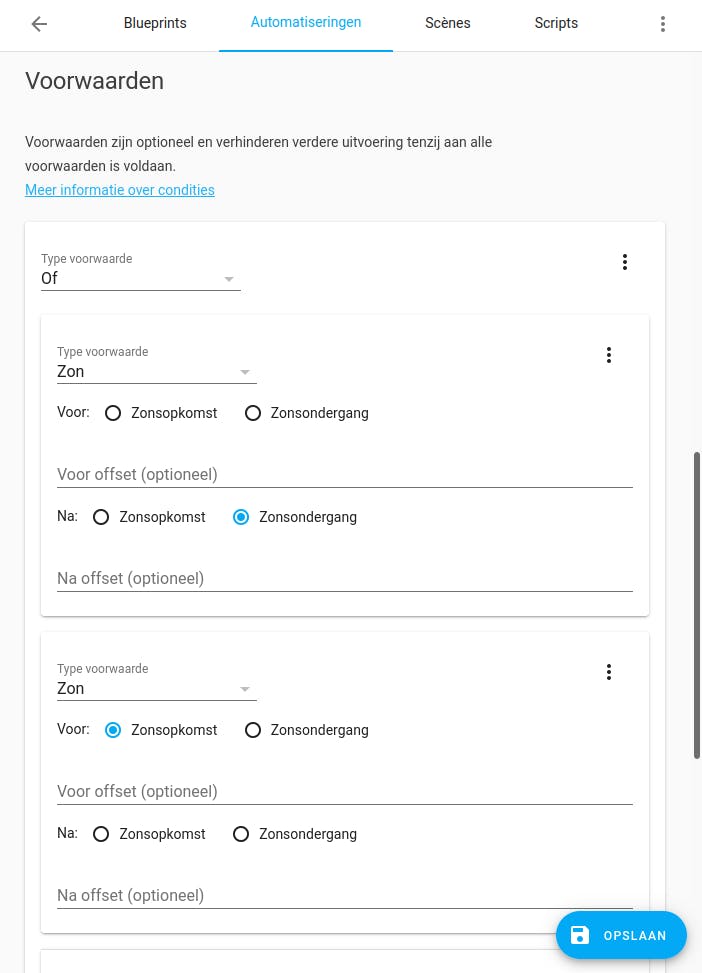
Task: Select Zonsondergang for 'Voor' in first Zon condition
Action: pos(253,413)
